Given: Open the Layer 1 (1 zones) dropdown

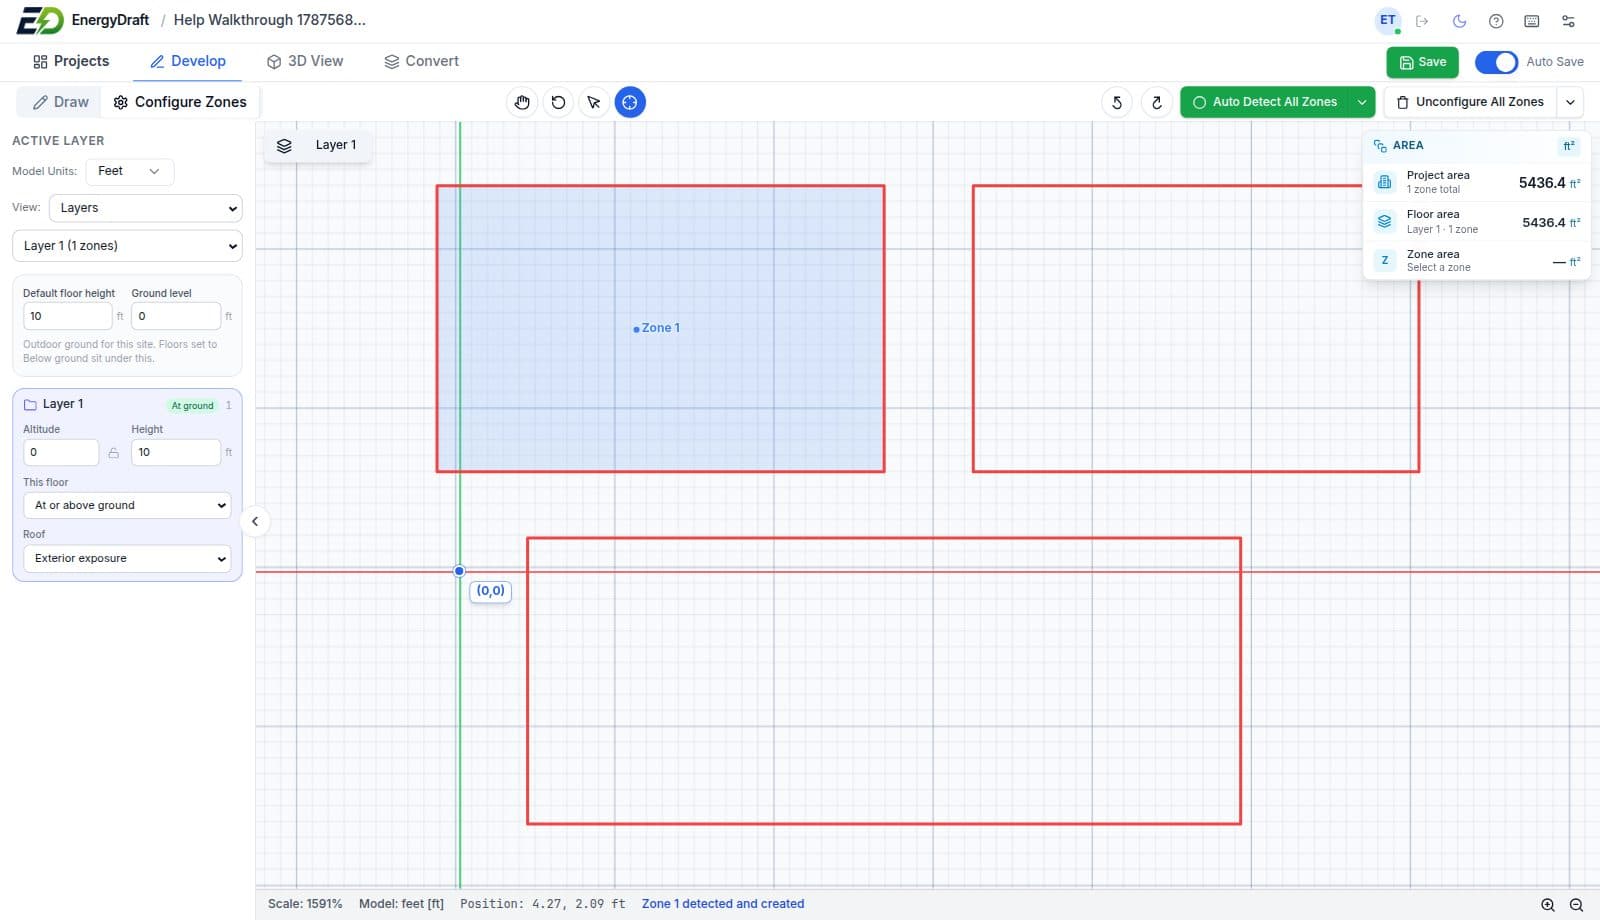Looking at the screenshot, I should coord(127,246).
